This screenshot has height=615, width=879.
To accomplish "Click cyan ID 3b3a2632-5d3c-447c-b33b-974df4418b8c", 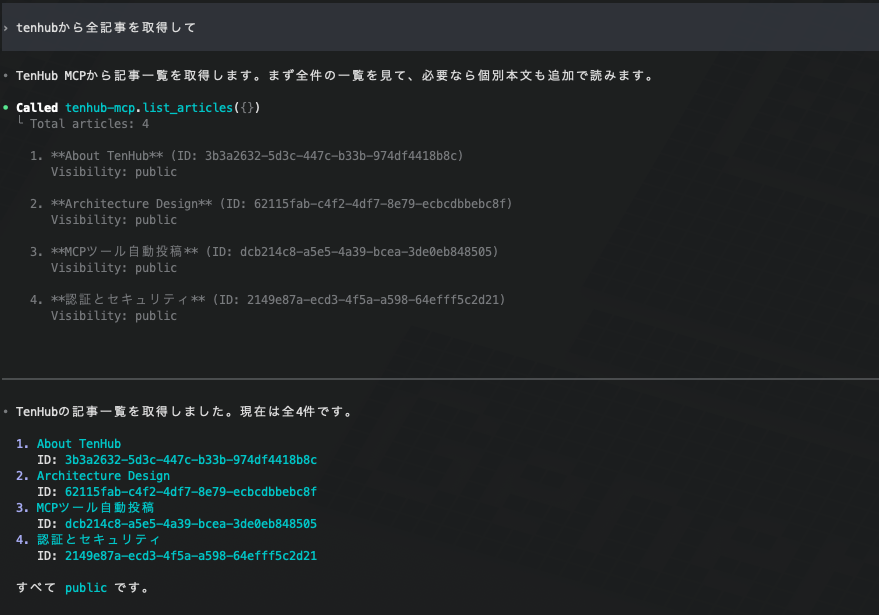I will (x=191, y=460).
